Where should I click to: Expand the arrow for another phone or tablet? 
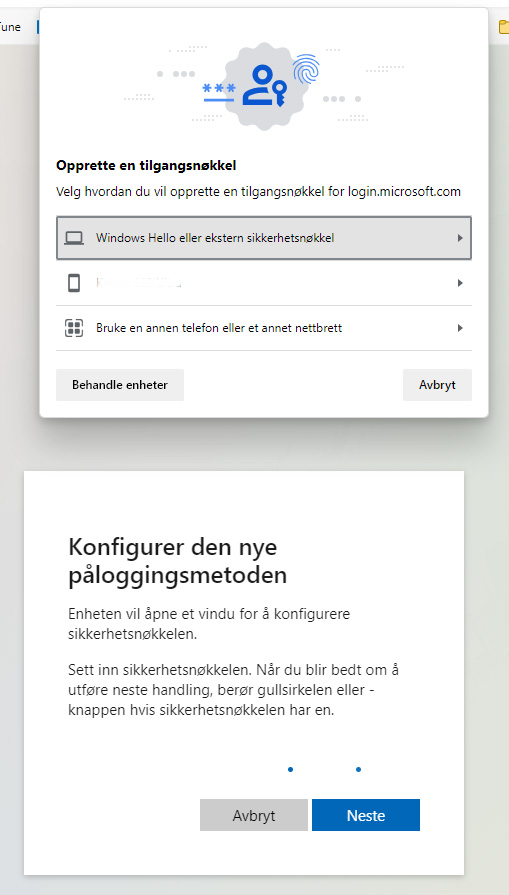460,328
